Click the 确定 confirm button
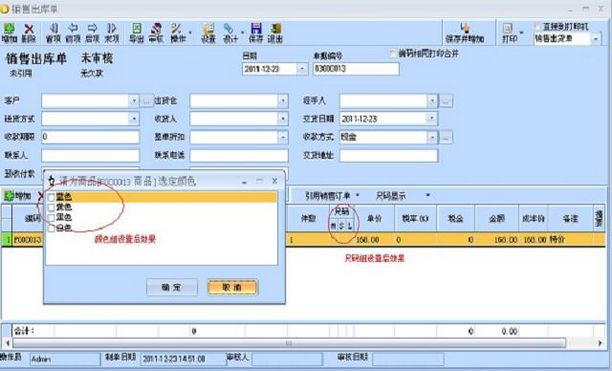 click(172, 288)
